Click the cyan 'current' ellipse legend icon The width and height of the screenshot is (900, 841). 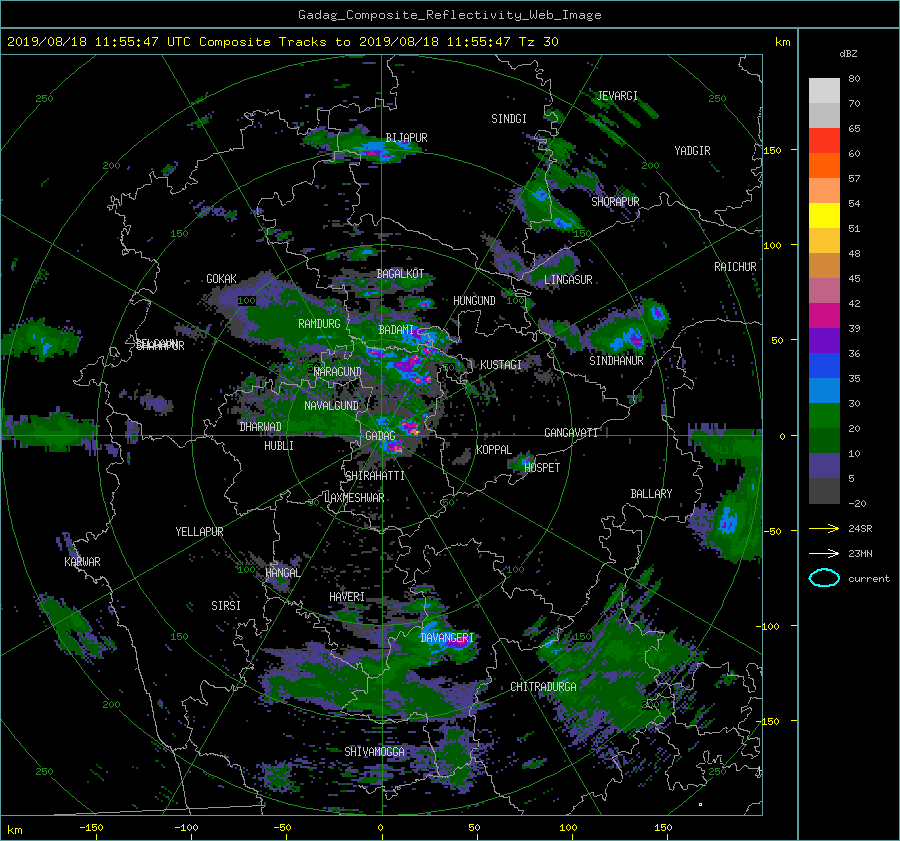click(824, 578)
